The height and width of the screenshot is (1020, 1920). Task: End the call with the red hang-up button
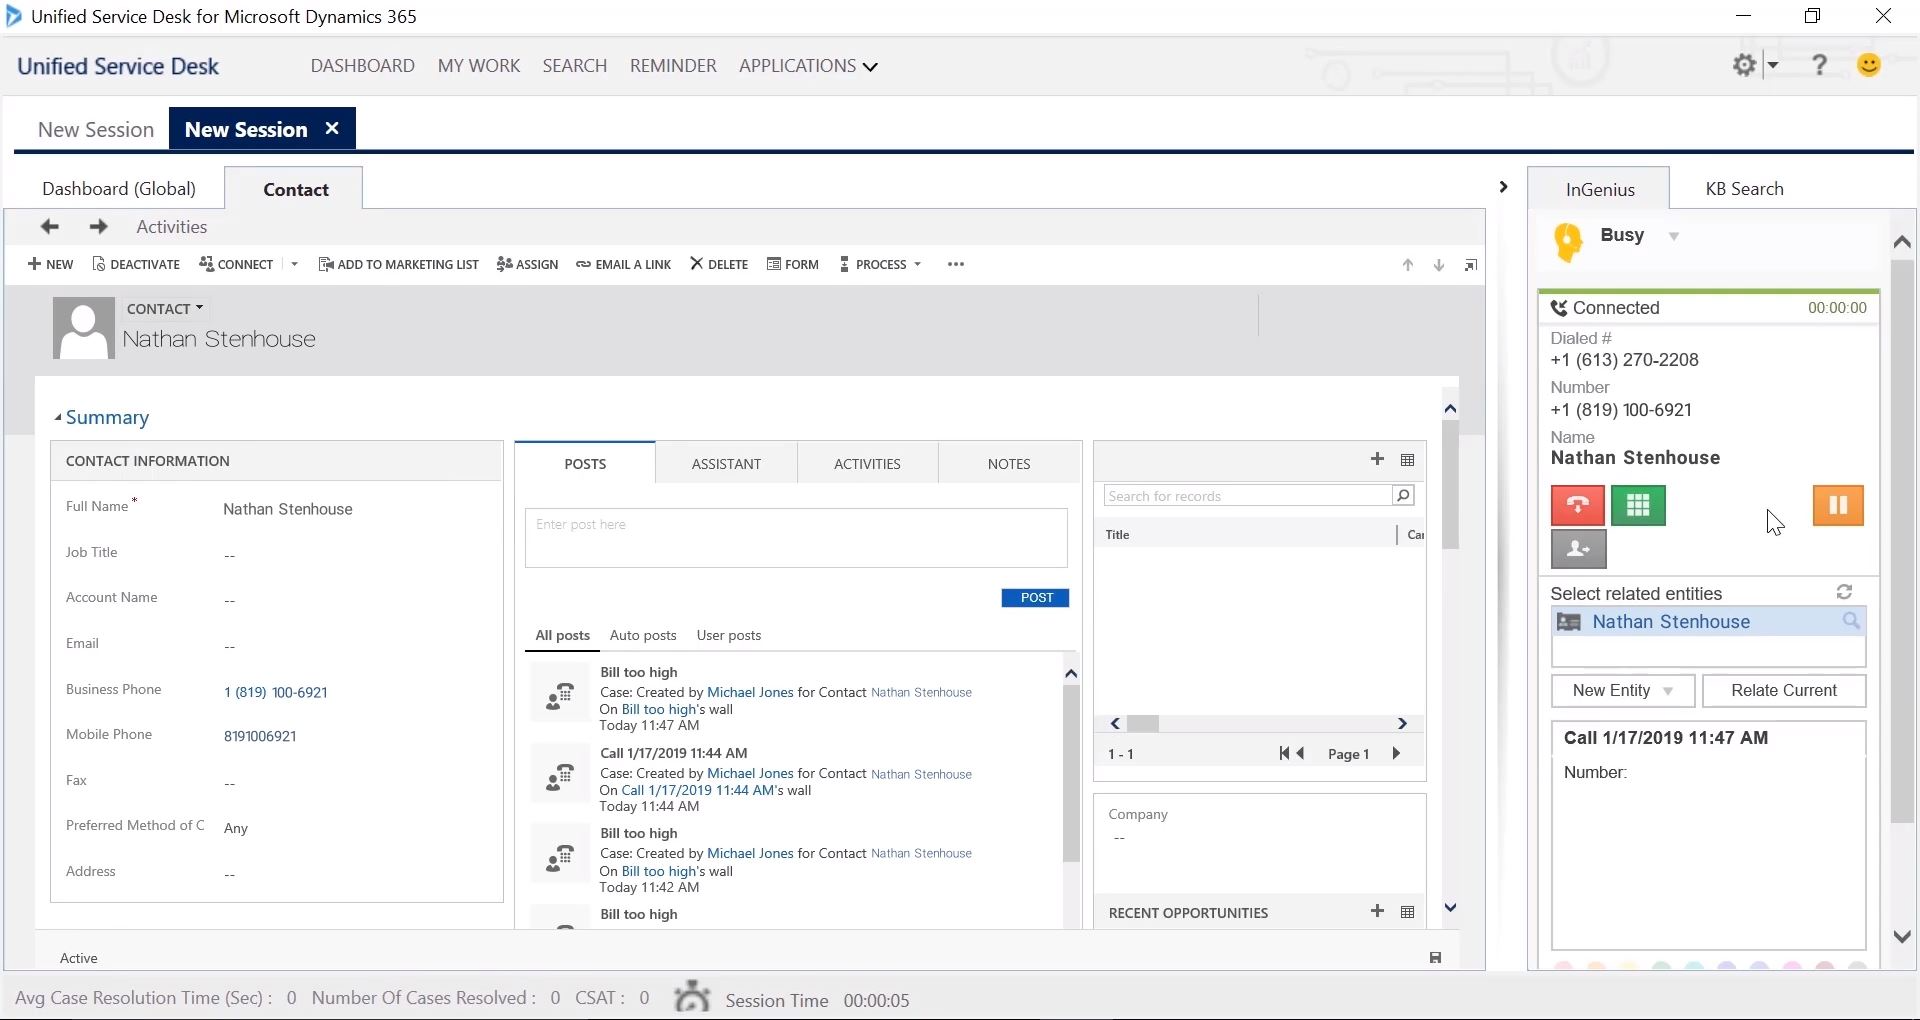click(x=1578, y=505)
